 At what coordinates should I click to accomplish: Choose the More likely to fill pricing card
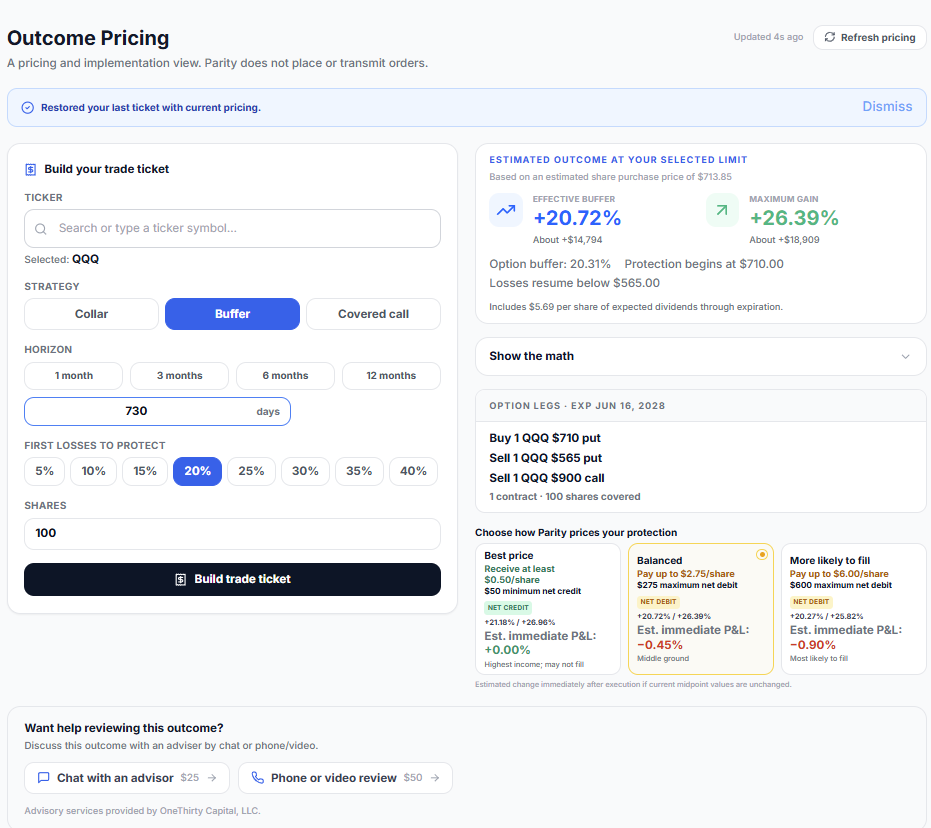pos(853,609)
